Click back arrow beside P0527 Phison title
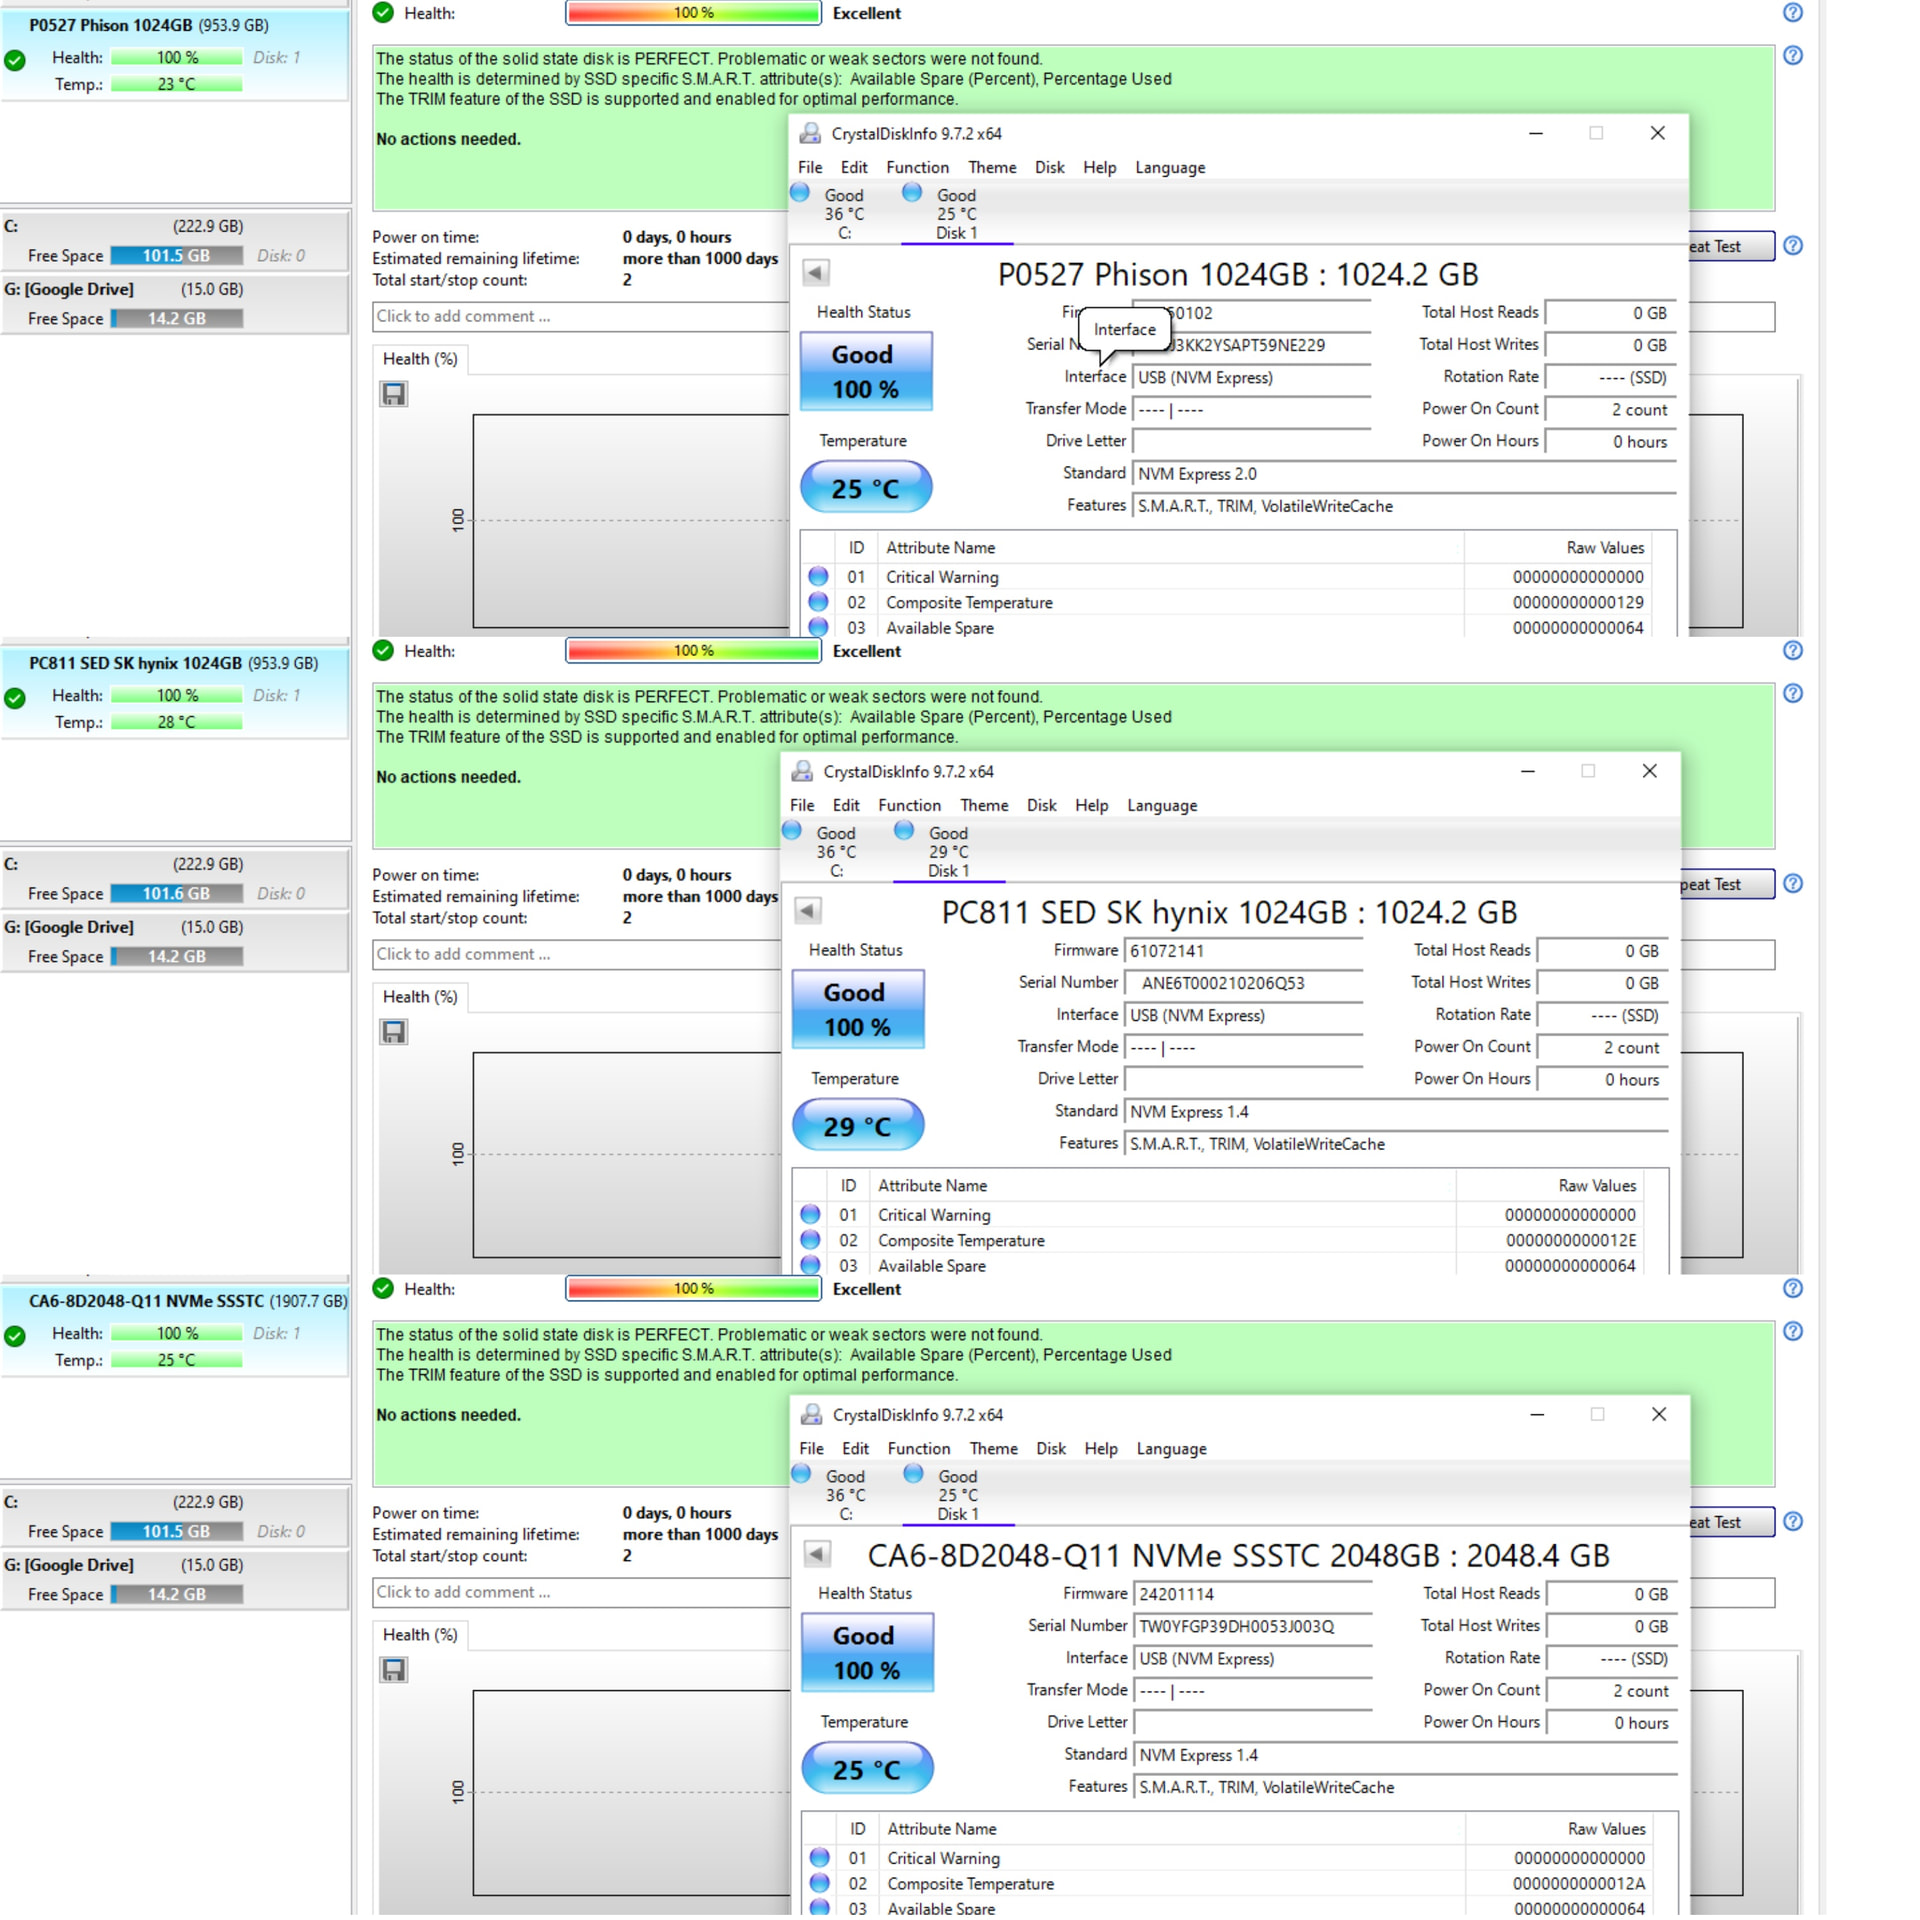Screen dimensions: 1920x1920 (815, 273)
